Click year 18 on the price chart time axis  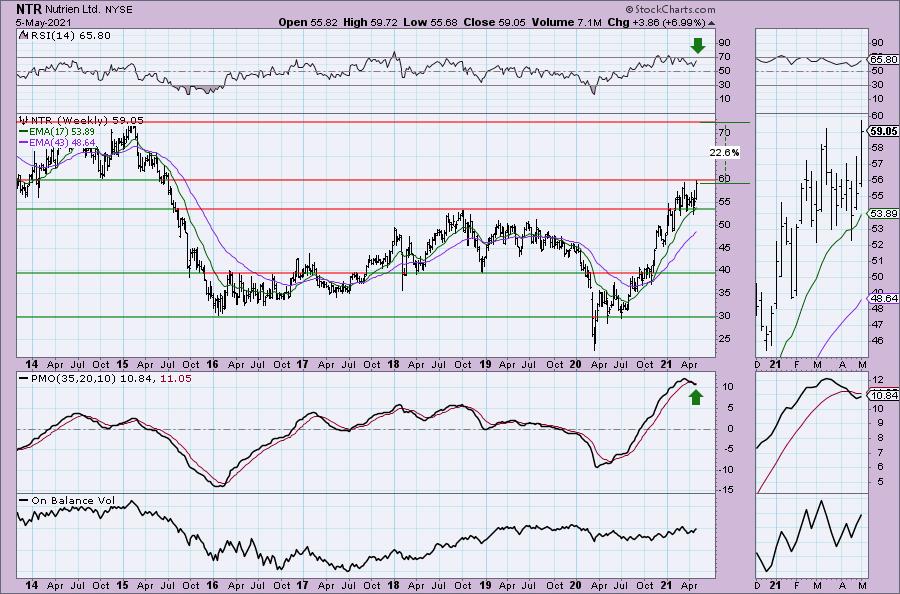(x=393, y=364)
